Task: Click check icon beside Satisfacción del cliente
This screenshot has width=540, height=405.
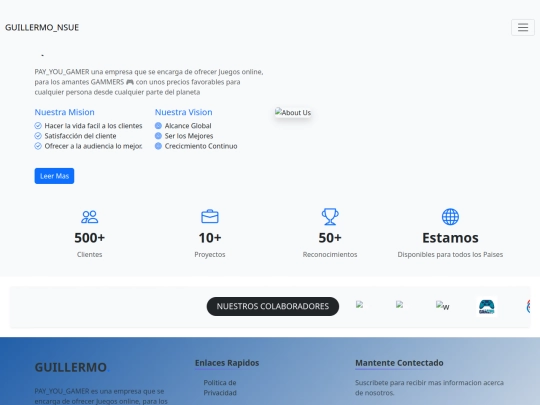Action: tap(38, 136)
